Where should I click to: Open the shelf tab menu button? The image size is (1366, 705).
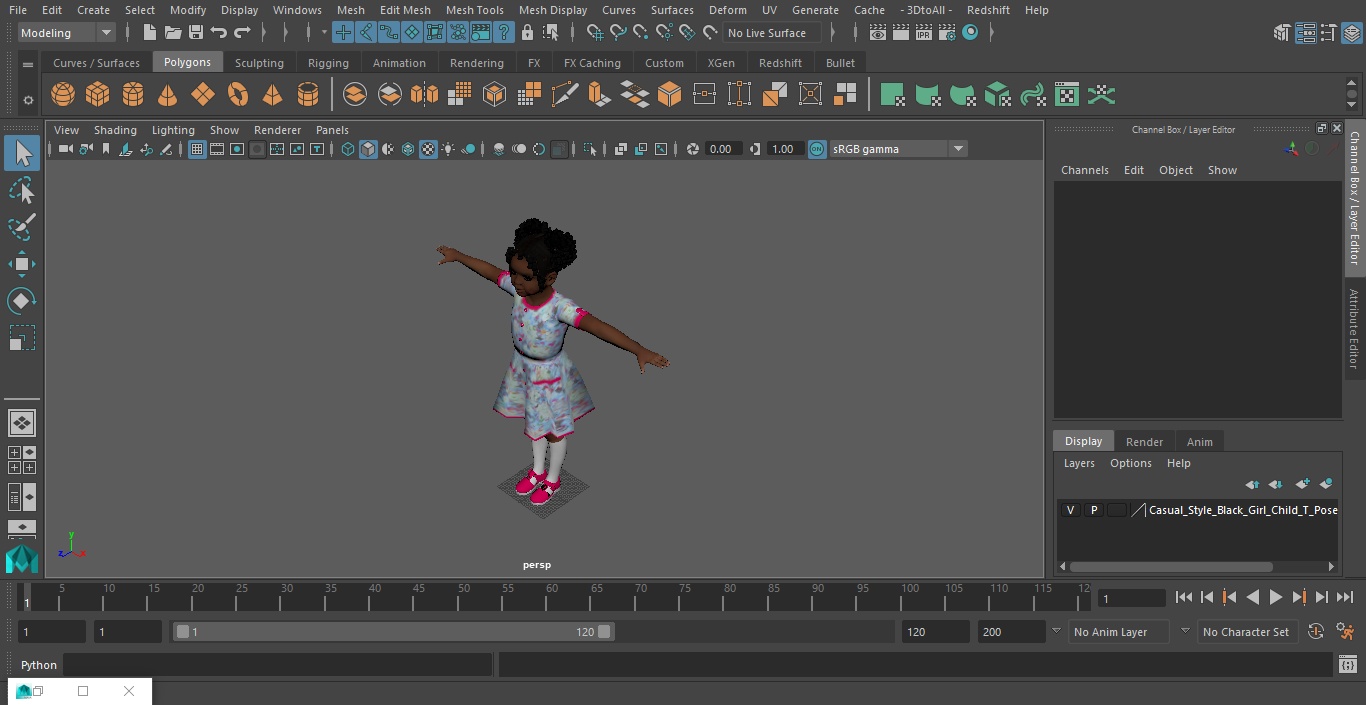pyautogui.click(x=28, y=64)
